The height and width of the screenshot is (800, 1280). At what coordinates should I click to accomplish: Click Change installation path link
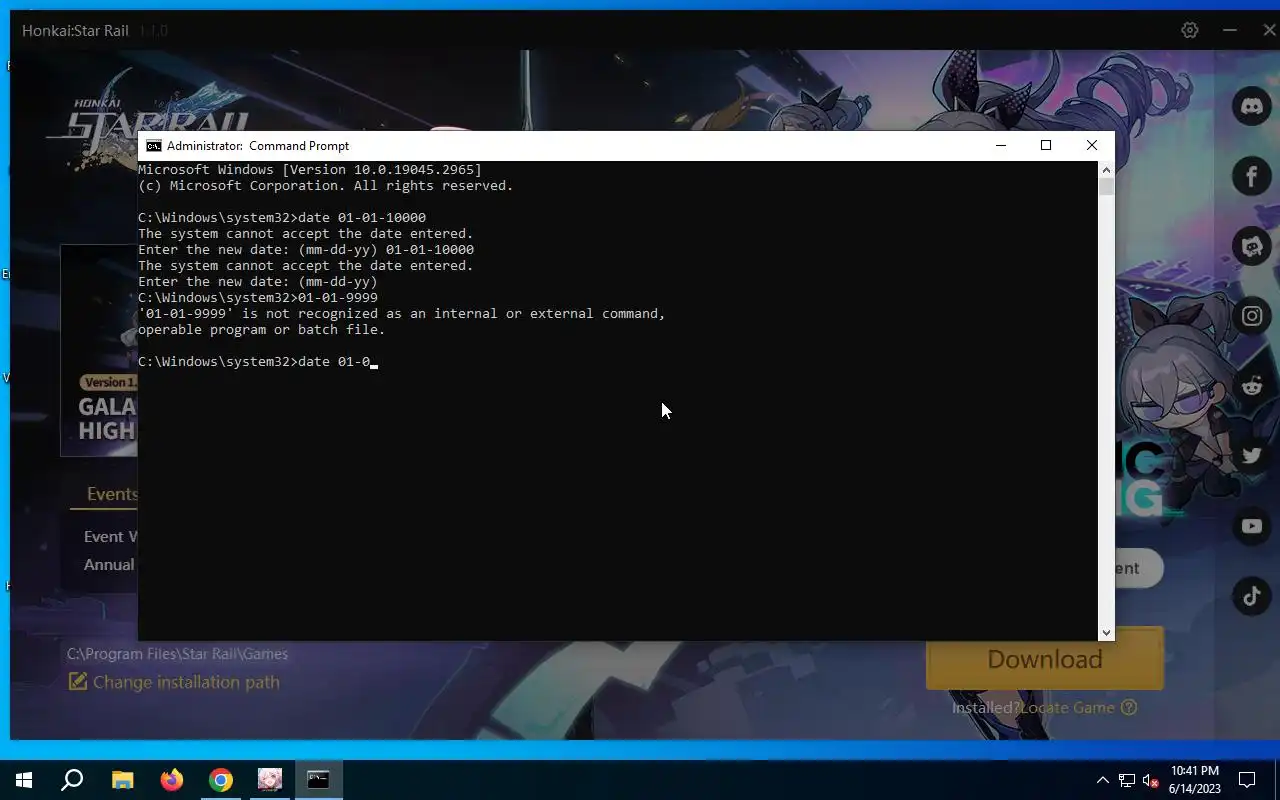point(174,682)
